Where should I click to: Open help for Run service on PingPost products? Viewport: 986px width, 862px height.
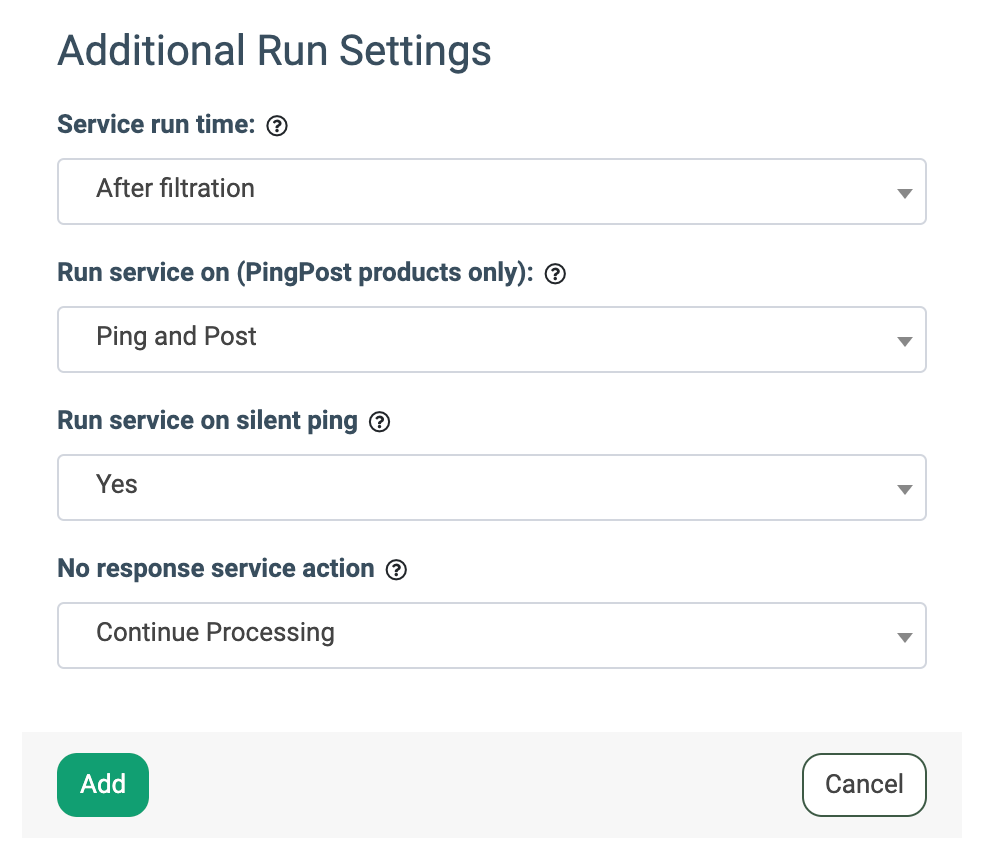555,274
